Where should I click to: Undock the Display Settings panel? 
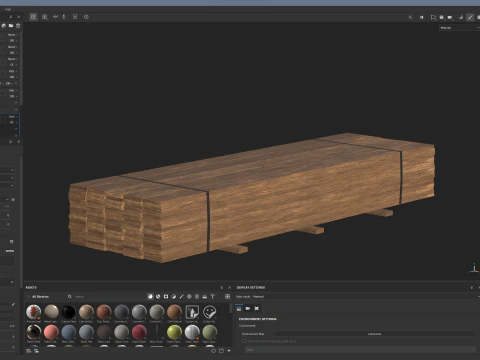471,287
